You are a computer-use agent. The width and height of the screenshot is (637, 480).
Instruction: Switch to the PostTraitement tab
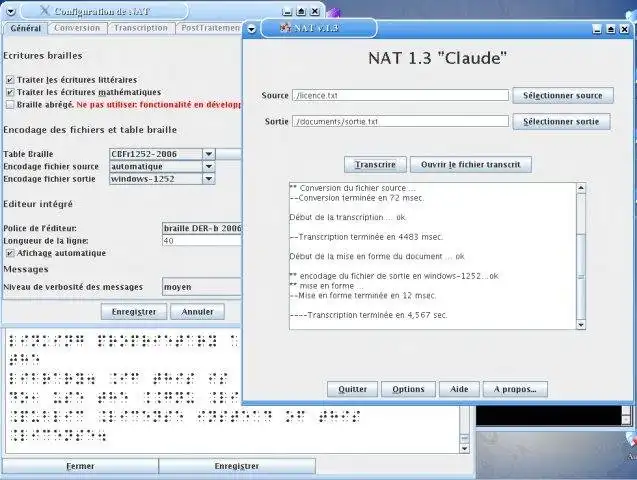210,28
